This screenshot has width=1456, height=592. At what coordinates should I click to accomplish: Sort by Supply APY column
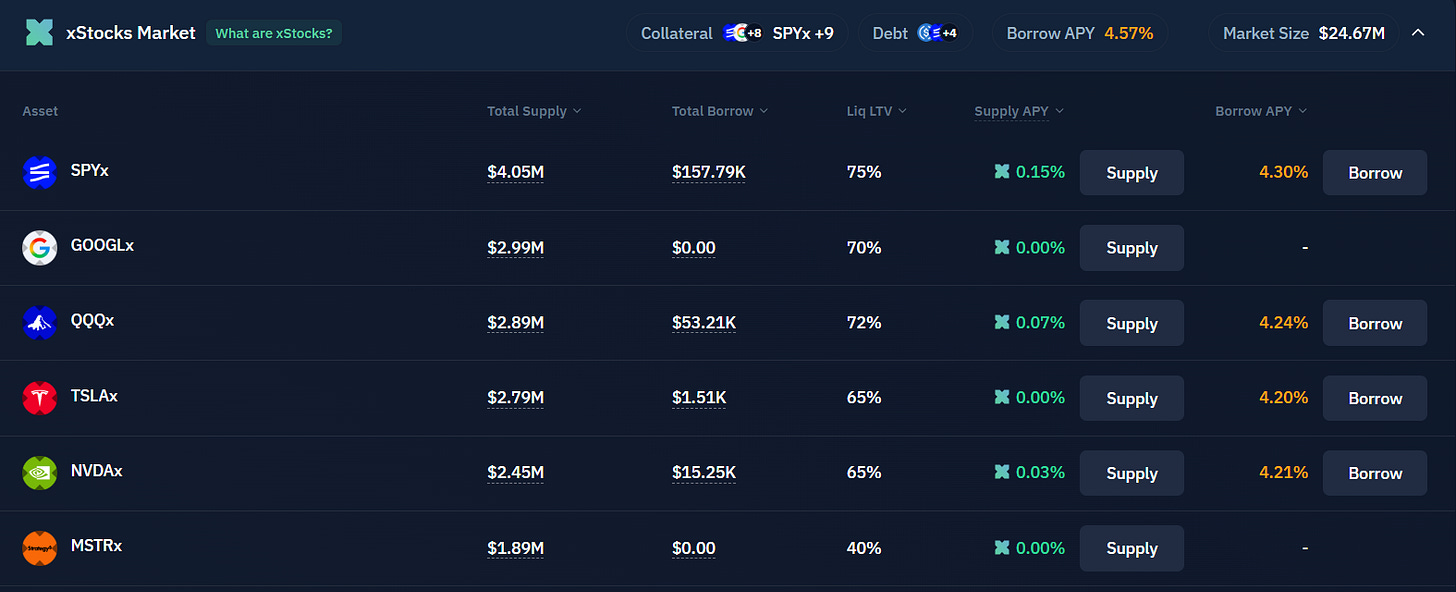click(1019, 111)
